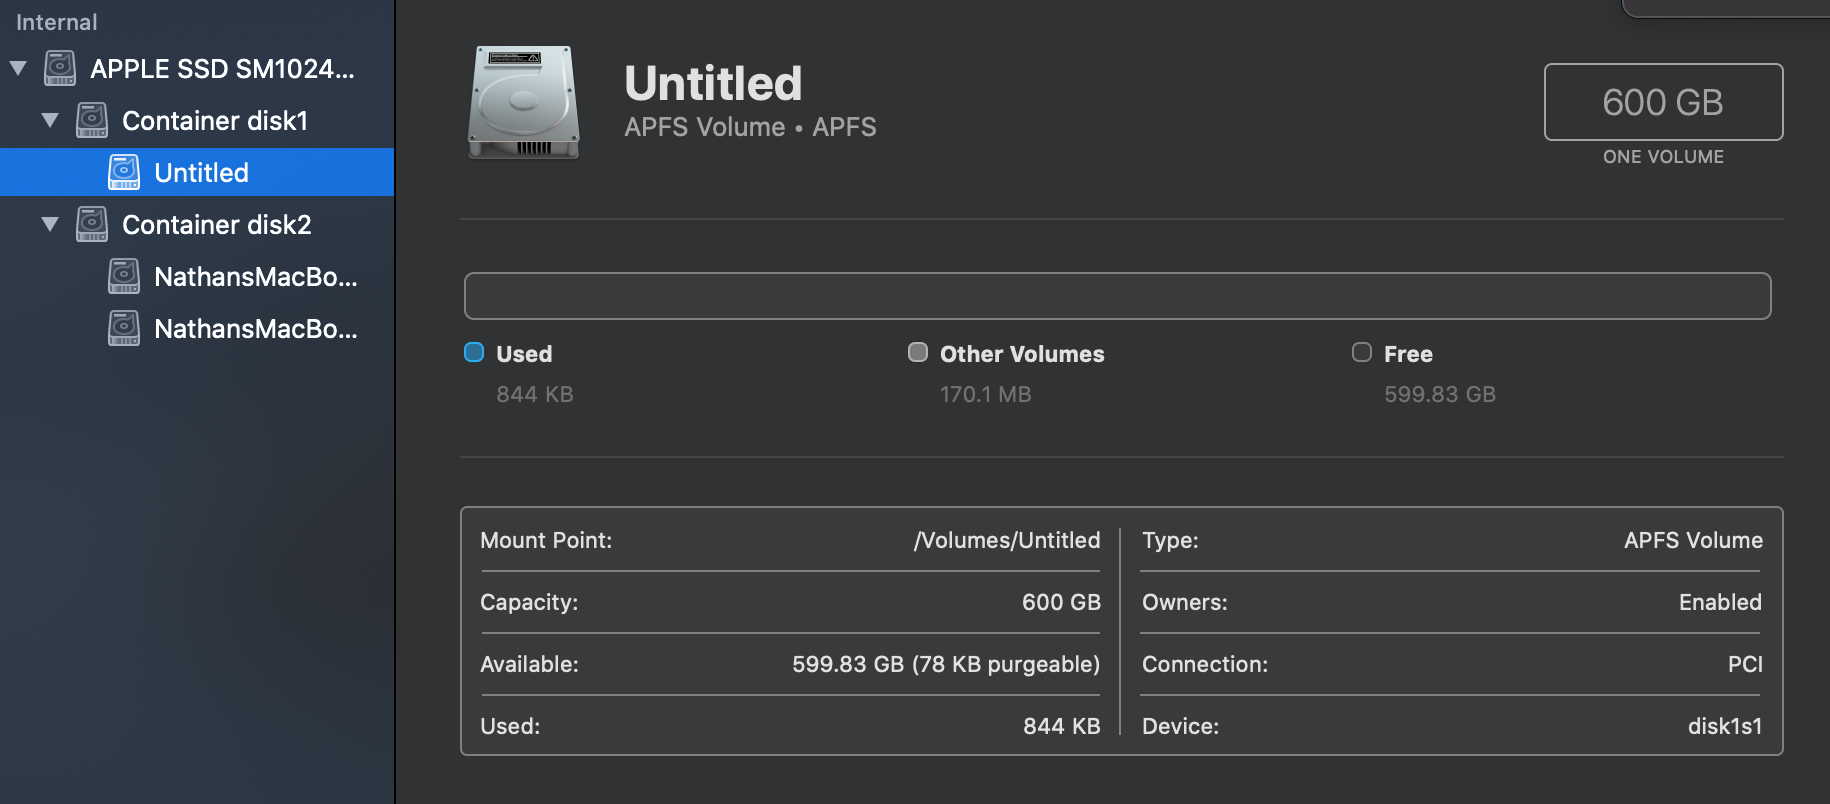Select the Untitled volume in sidebar
Viewport: 1830px width, 804px height.
201,172
